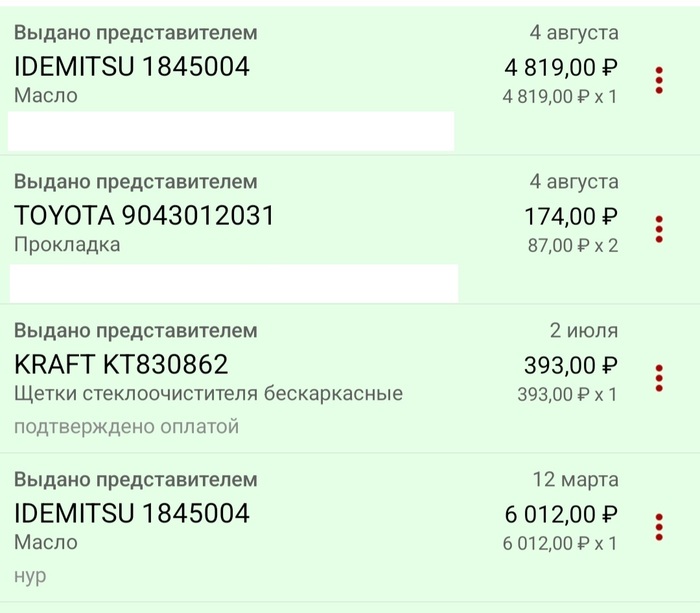Click white comment field under TOYOTA order
700x613 pixels.
coord(234,282)
